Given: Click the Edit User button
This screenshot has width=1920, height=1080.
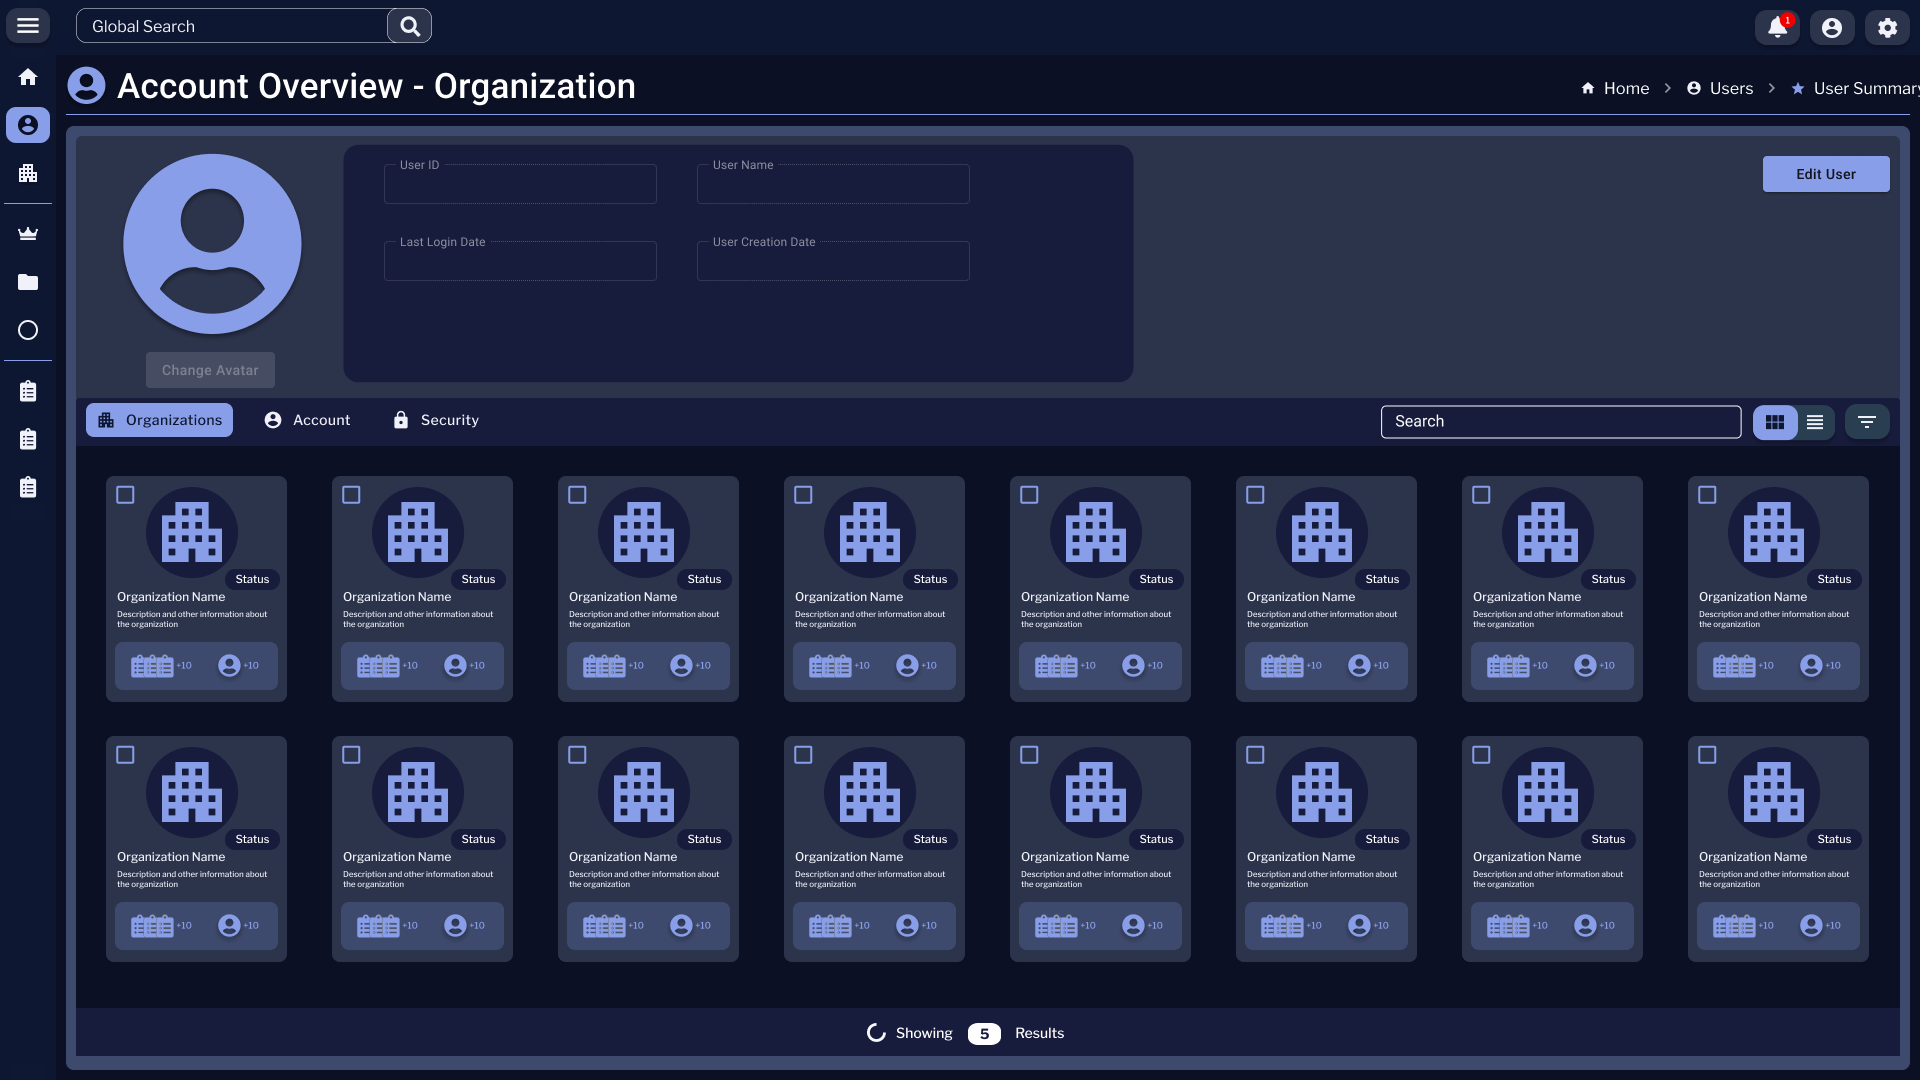Looking at the screenshot, I should tap(1826, 174).
